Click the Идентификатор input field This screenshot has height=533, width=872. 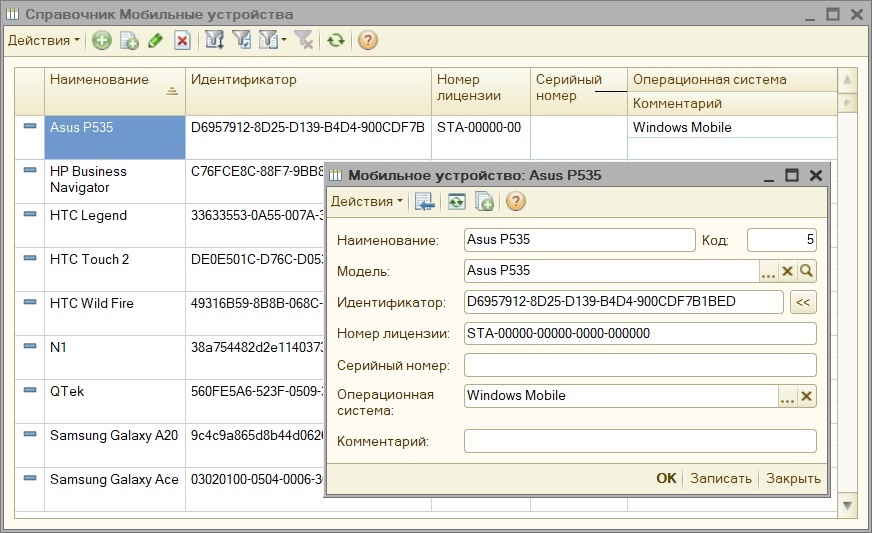[623, 302]
